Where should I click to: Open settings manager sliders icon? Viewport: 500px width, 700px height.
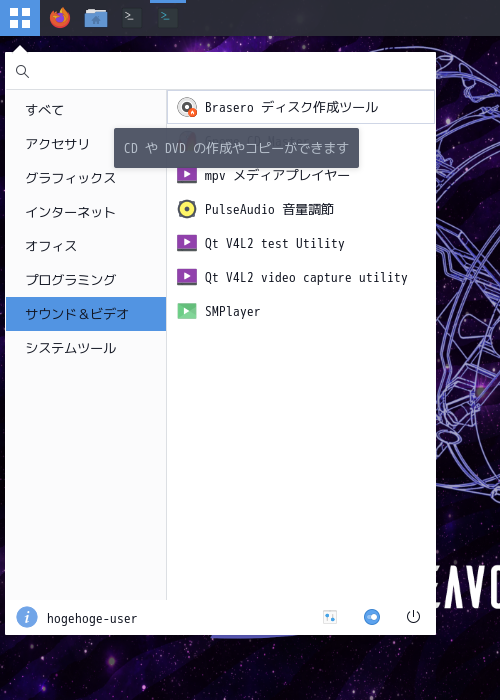(330, 617)
